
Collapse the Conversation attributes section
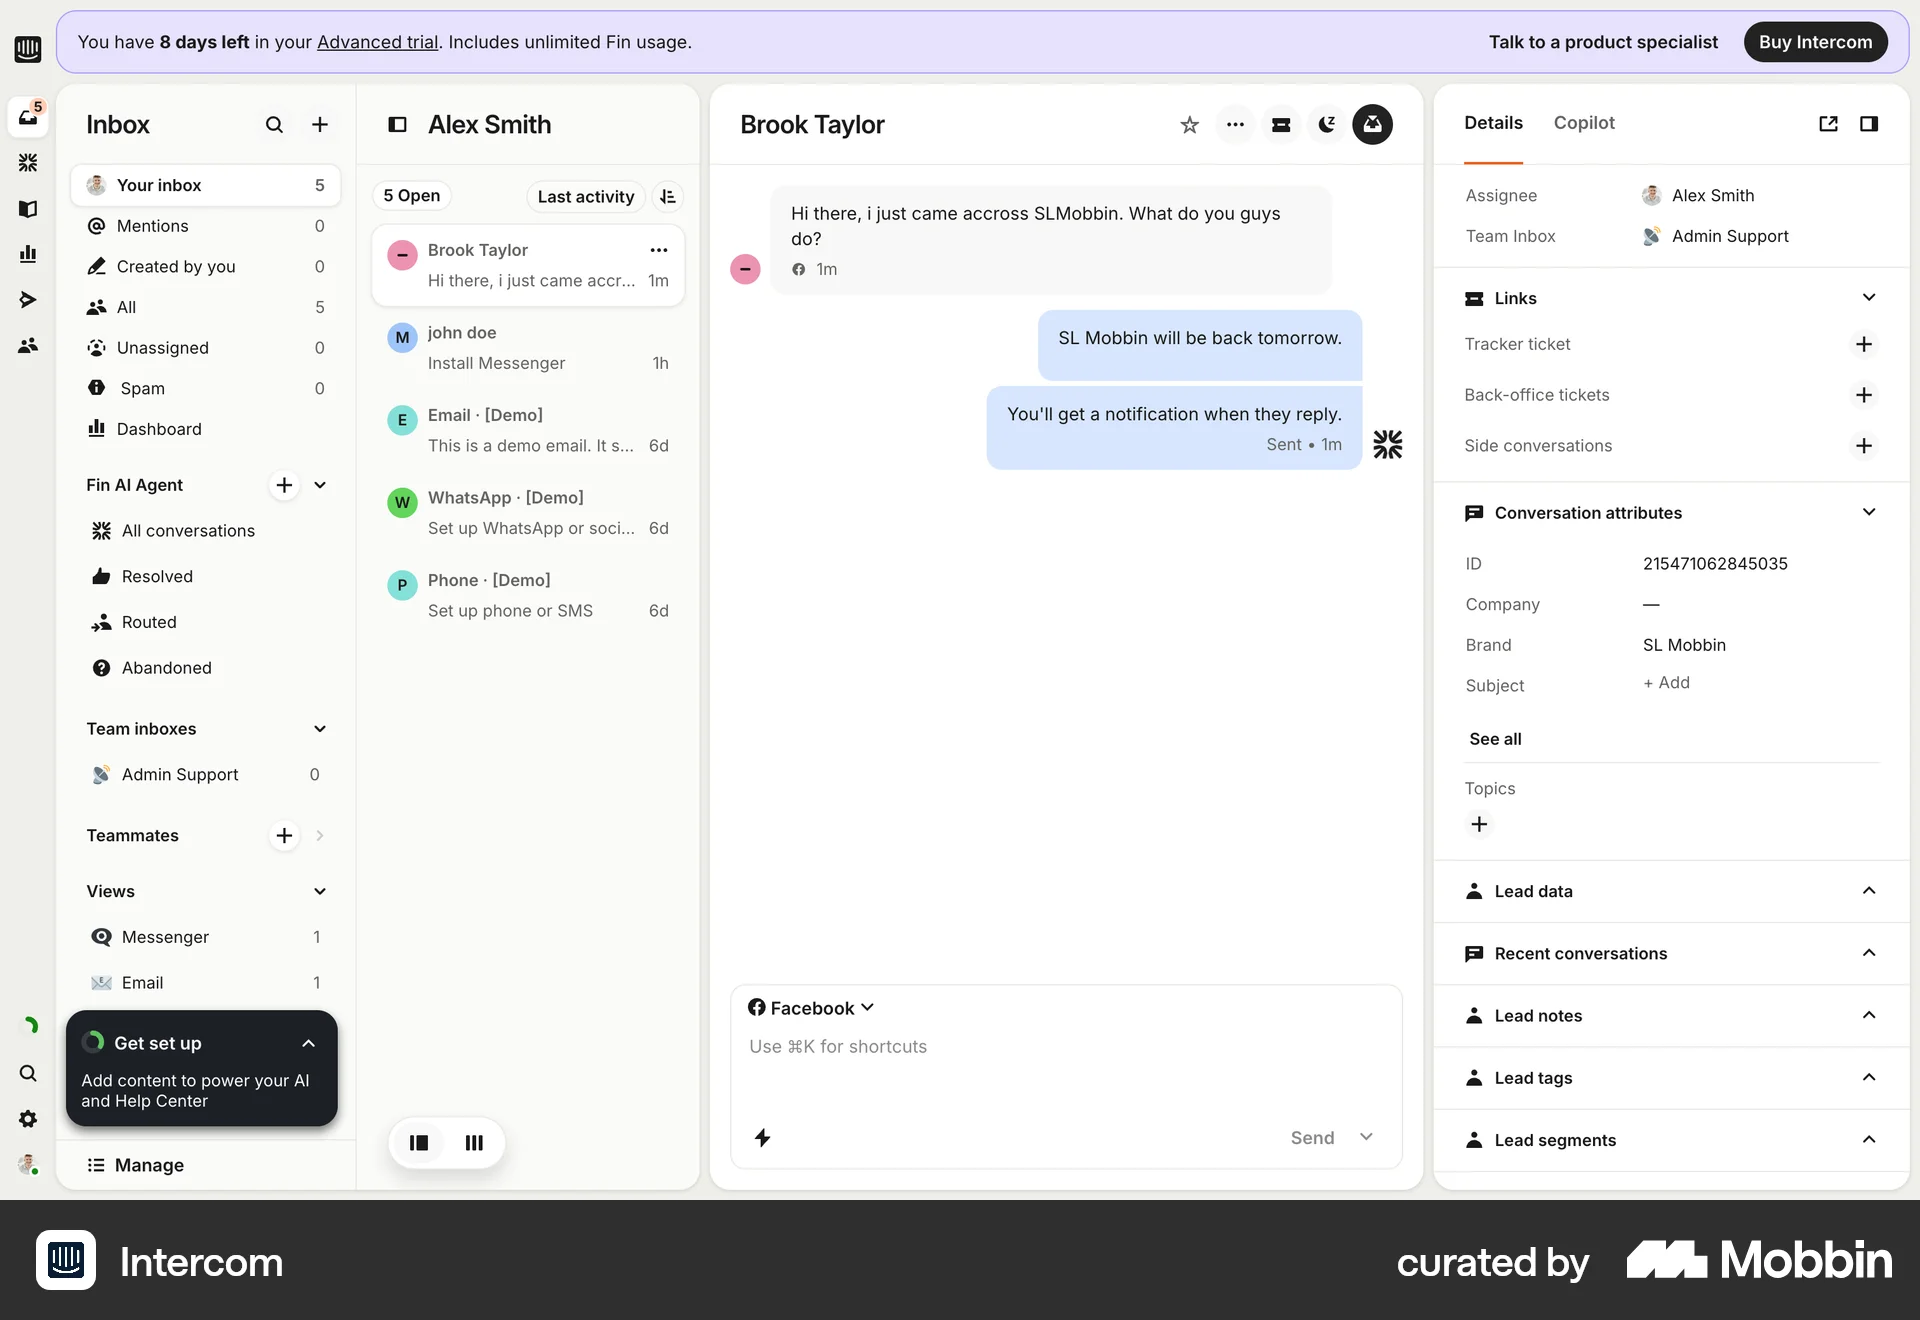1869,511
